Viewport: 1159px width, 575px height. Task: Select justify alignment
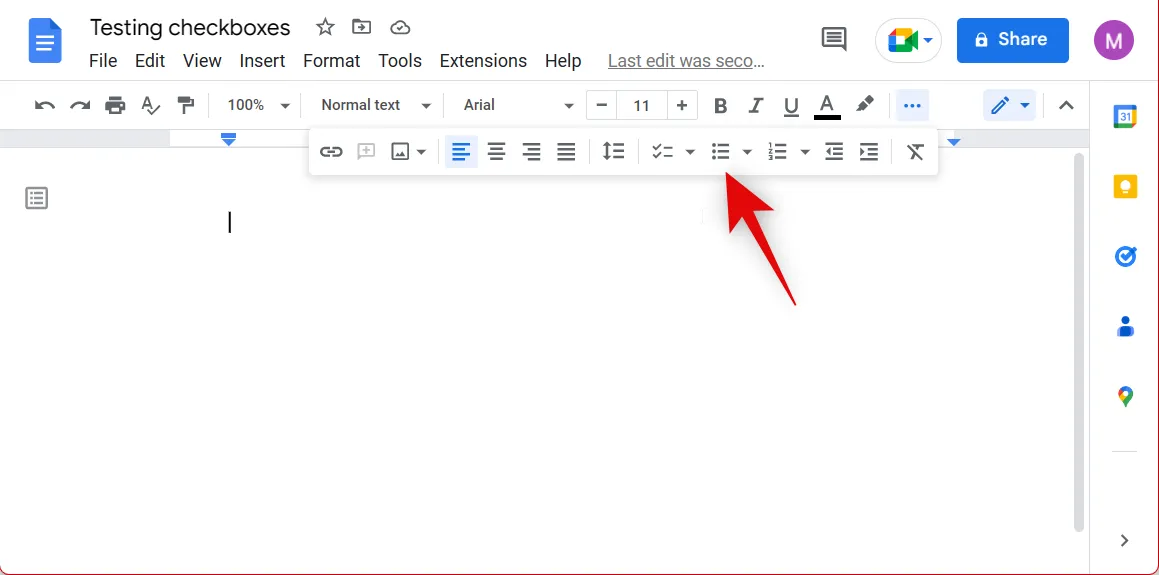[x=566, y=152]
